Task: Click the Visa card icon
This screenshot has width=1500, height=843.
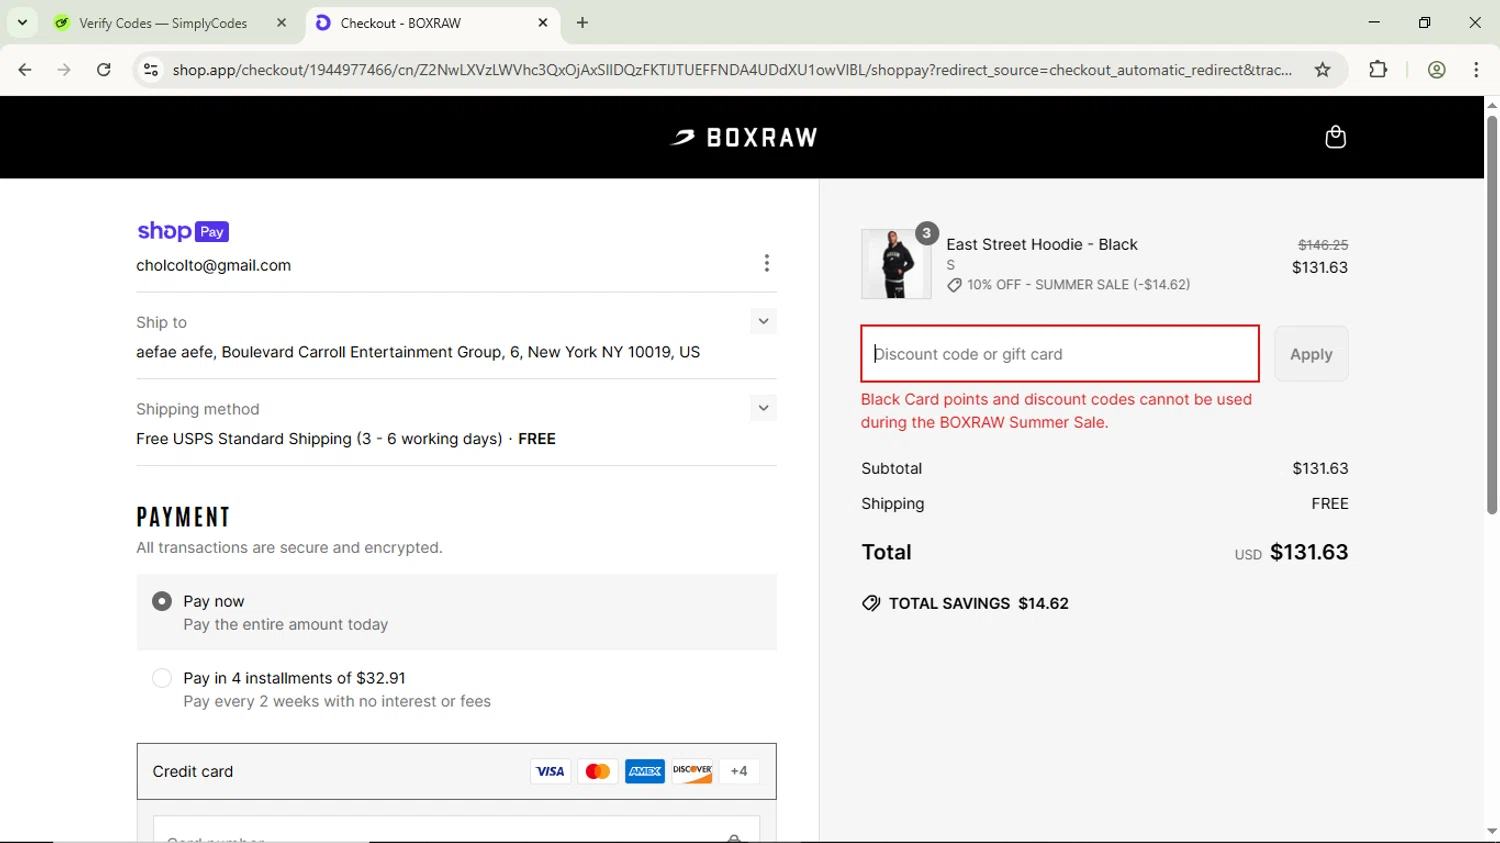Action: click(x=550, y=771)
